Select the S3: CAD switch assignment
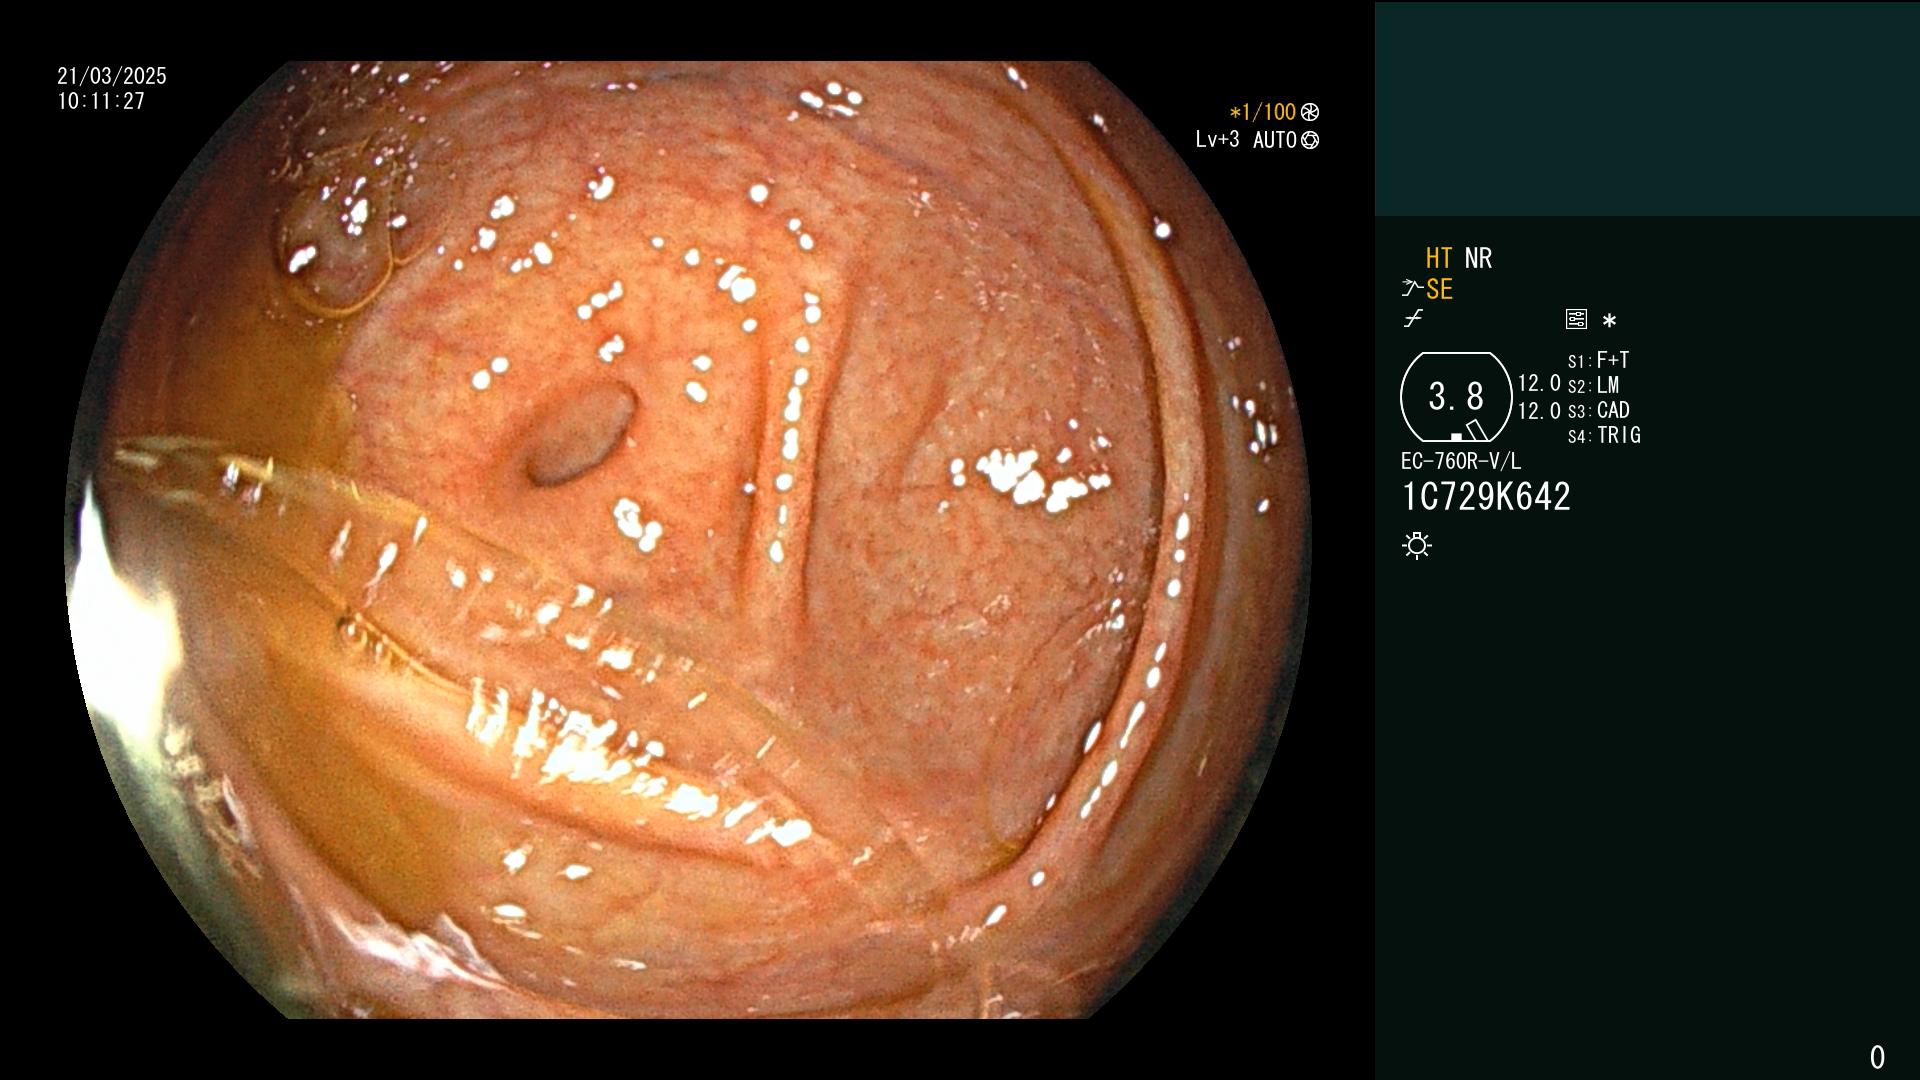 click(x=1598, y=410)
